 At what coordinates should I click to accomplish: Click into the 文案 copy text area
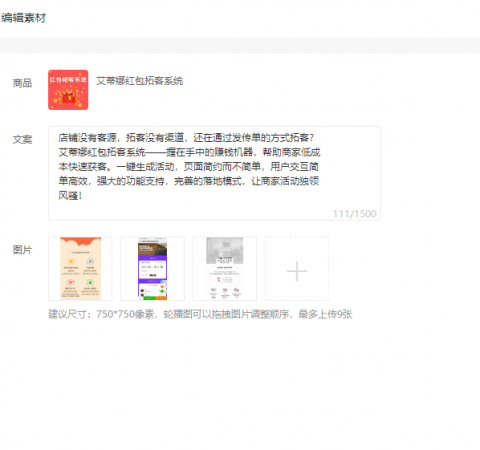[214, 173]
